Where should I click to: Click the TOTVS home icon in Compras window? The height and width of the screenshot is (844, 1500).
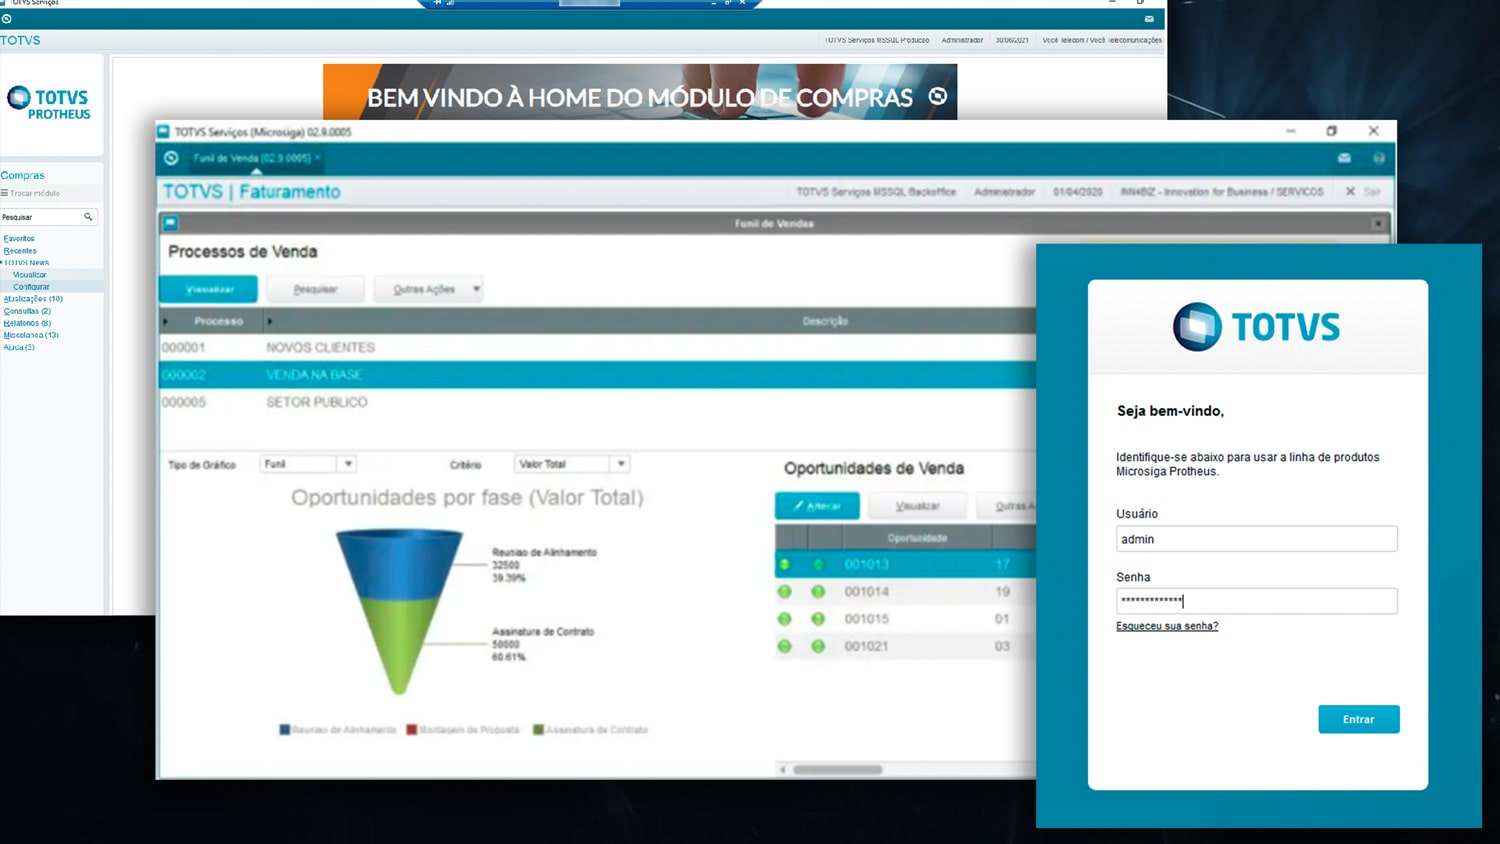coord(7,19)
